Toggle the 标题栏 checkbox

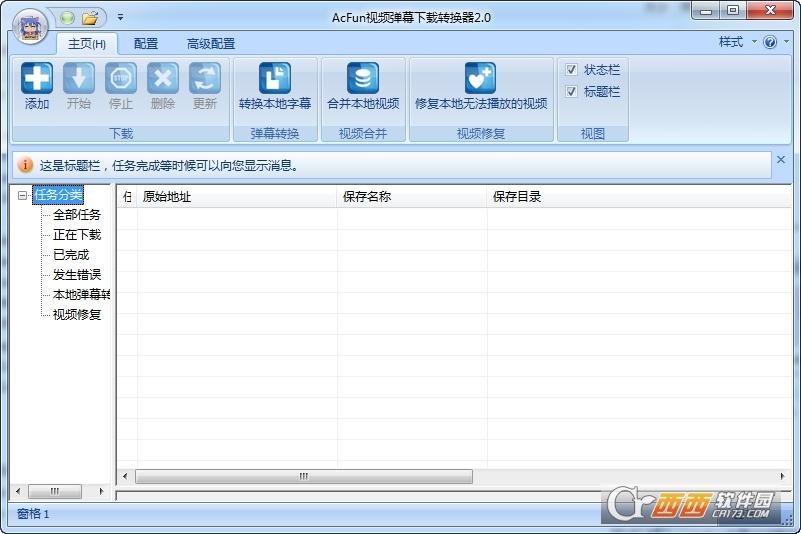(572, 91)
